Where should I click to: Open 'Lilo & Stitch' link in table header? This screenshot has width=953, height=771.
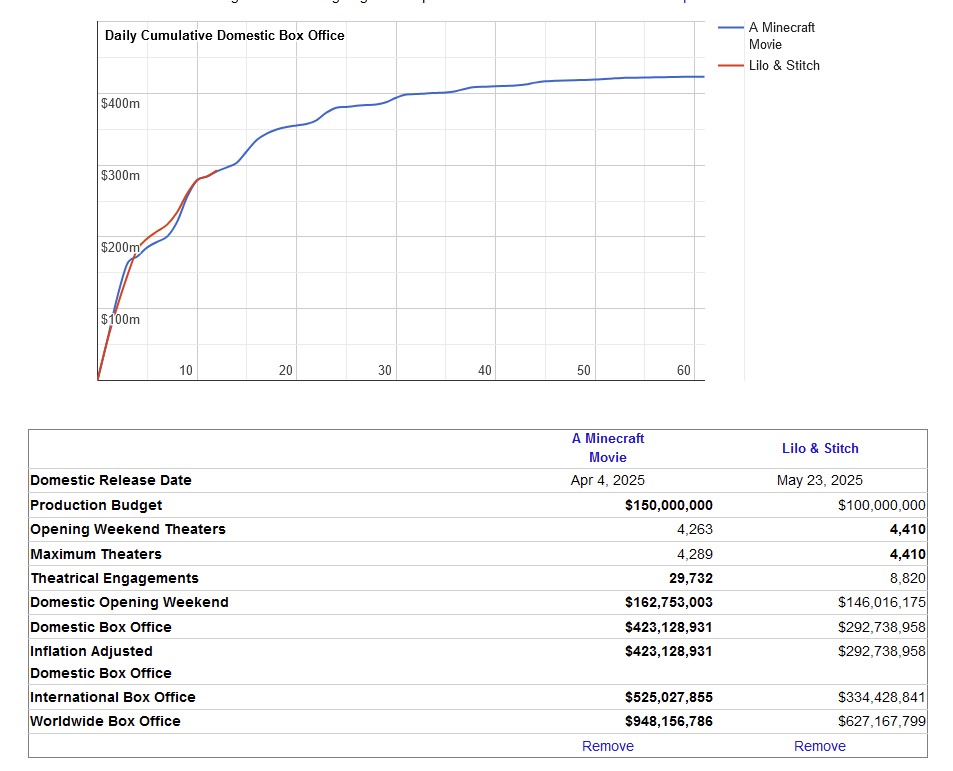coord(820,449)
